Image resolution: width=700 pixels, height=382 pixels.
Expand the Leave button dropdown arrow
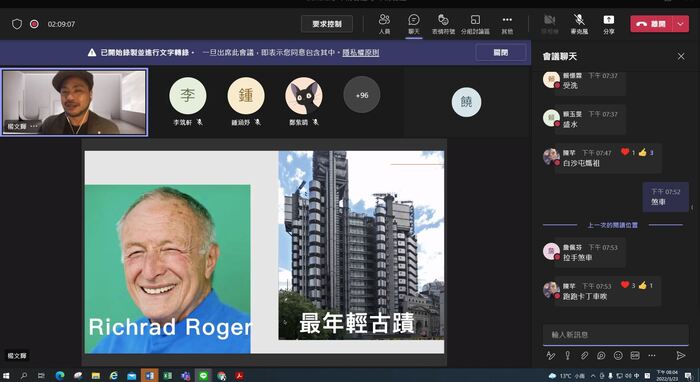[680, 24]
